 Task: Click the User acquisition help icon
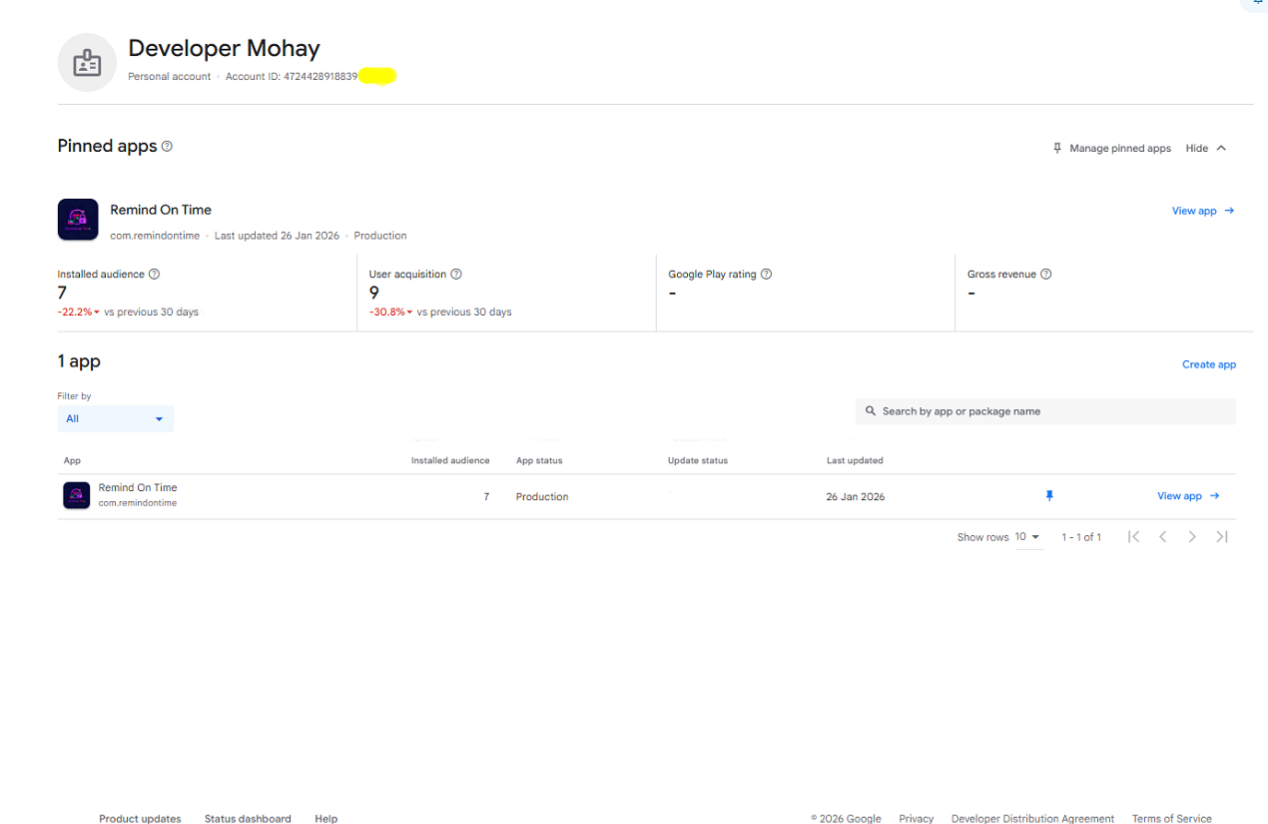coord(457,273)
